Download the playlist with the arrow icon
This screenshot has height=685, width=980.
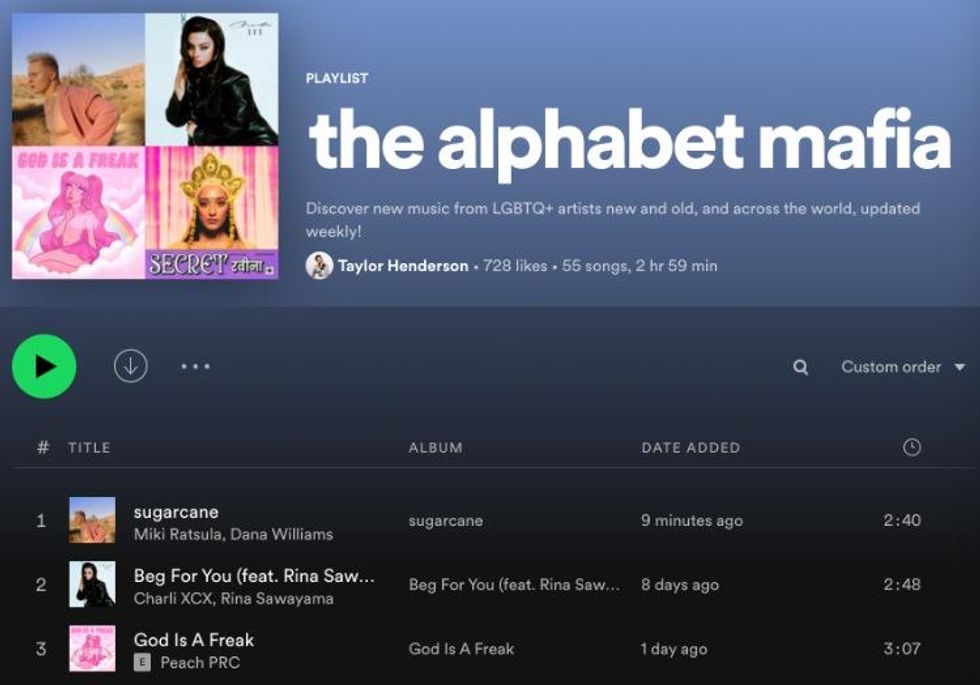tap(131, 366)
